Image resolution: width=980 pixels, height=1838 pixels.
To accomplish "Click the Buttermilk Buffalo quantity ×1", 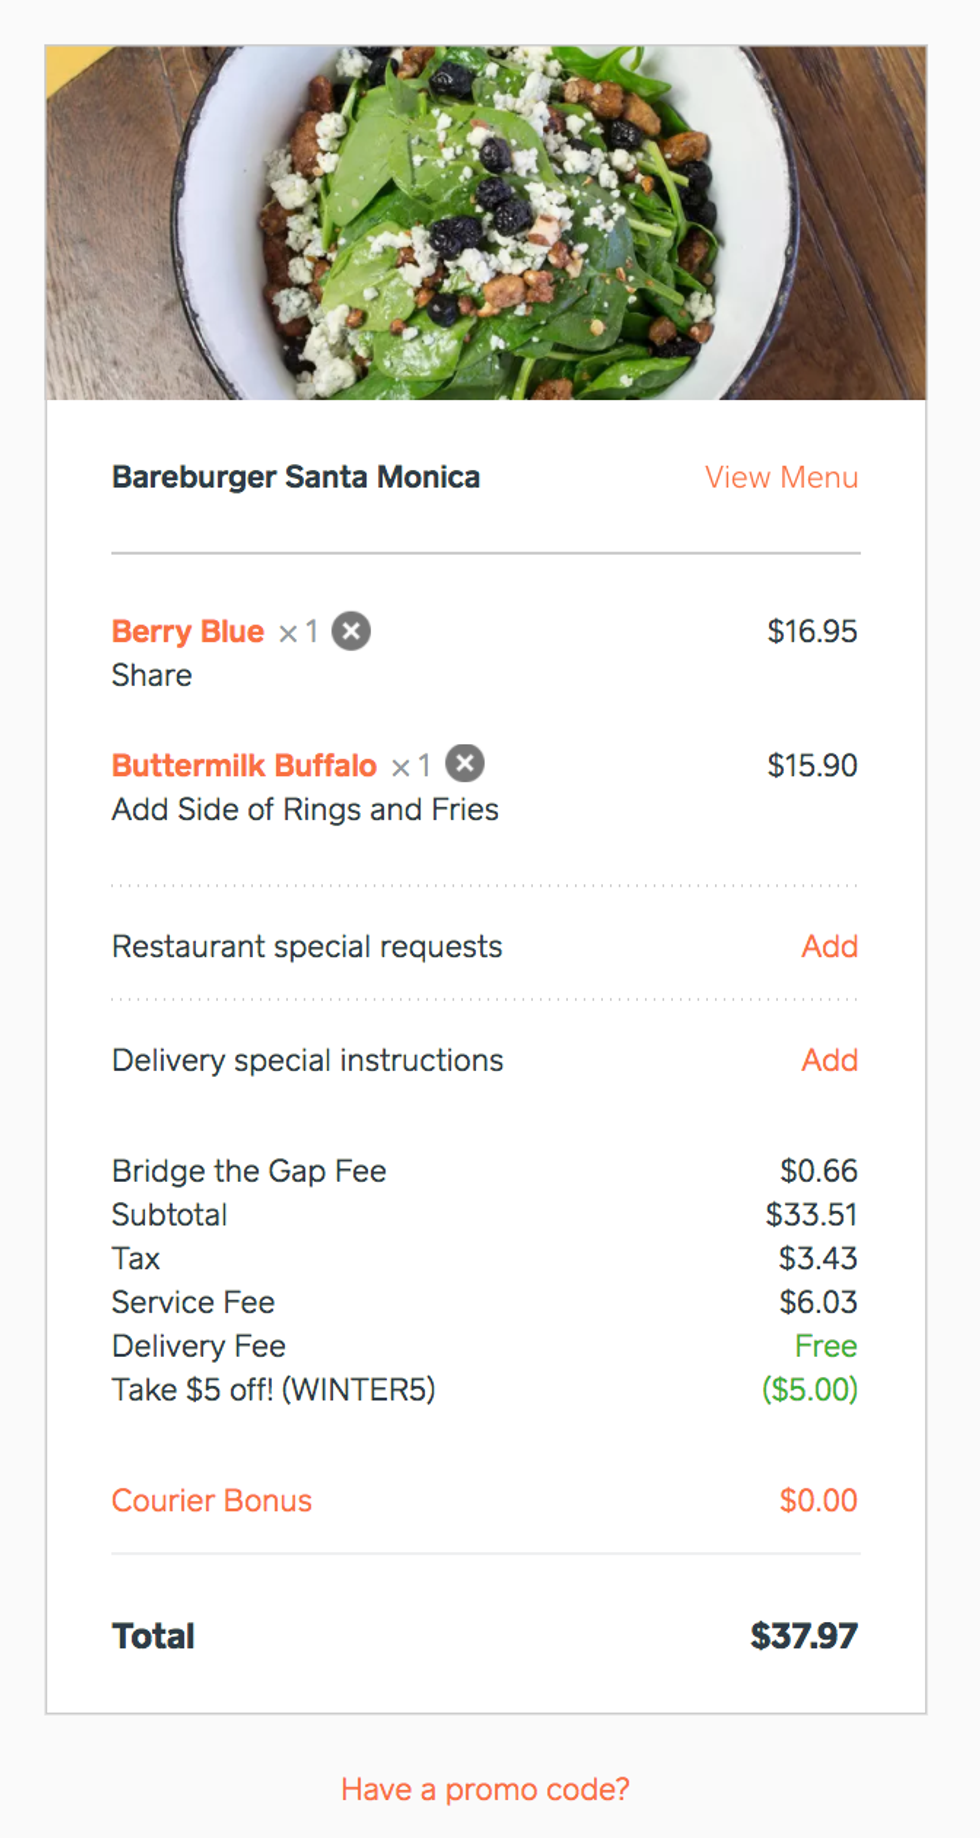I will [411, 766].
